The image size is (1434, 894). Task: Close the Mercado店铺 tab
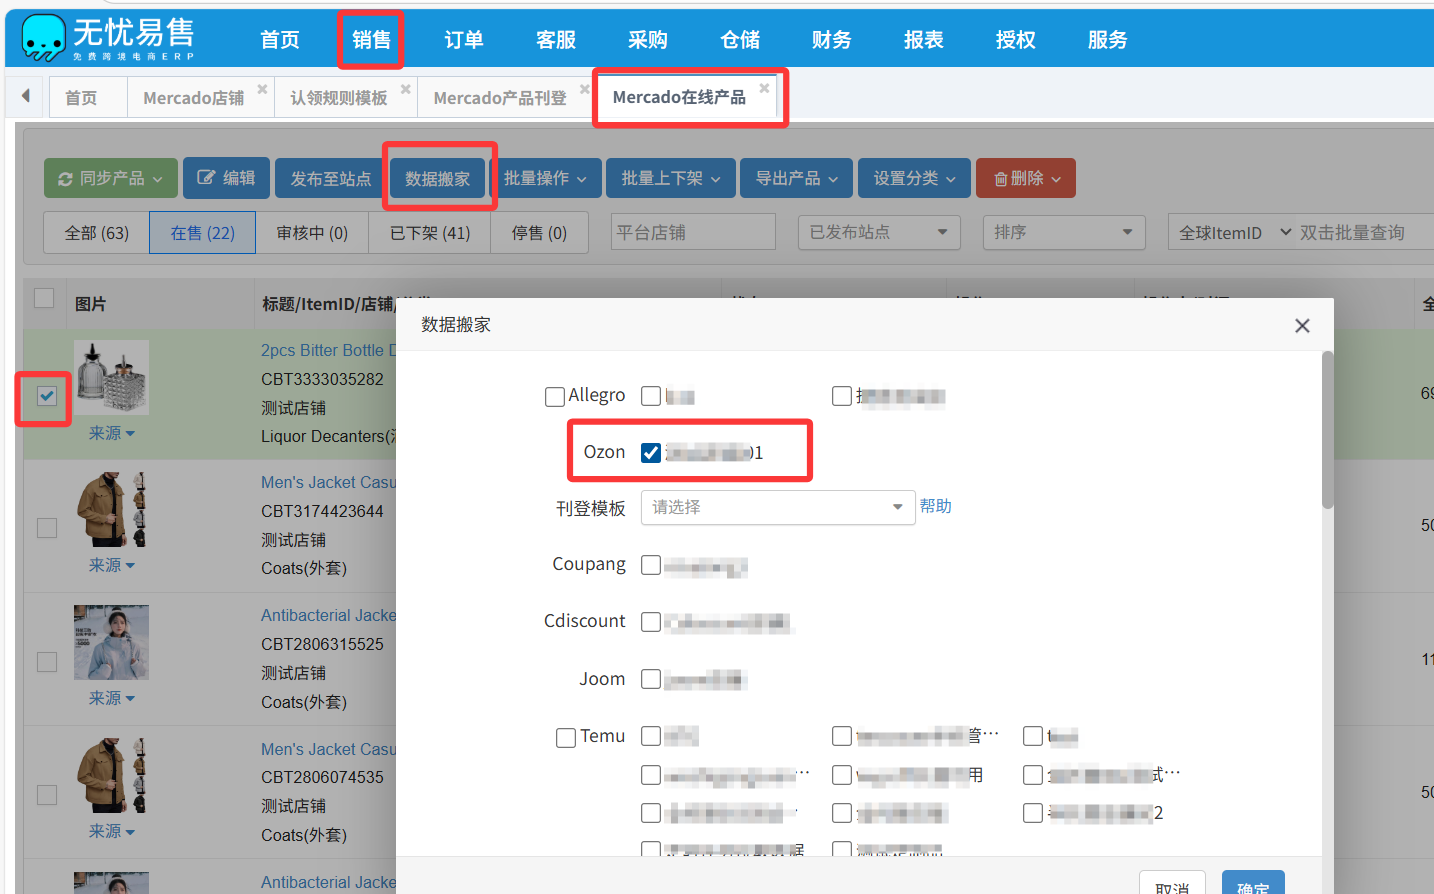pyautogui.click(x=262, y=89)
